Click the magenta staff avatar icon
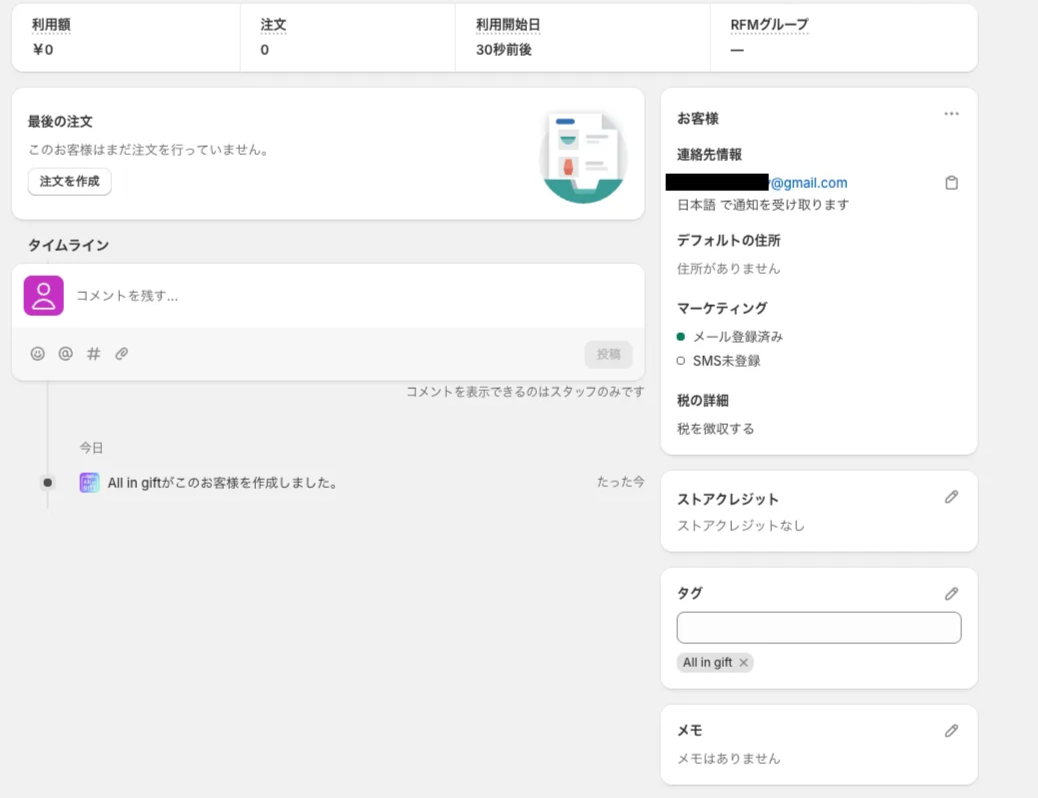The image size is (1038, 798). coord(44,295)
